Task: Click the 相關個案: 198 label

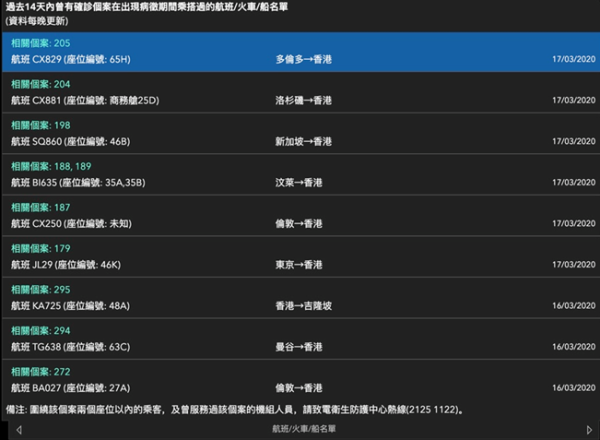Action: click(40, 126)
